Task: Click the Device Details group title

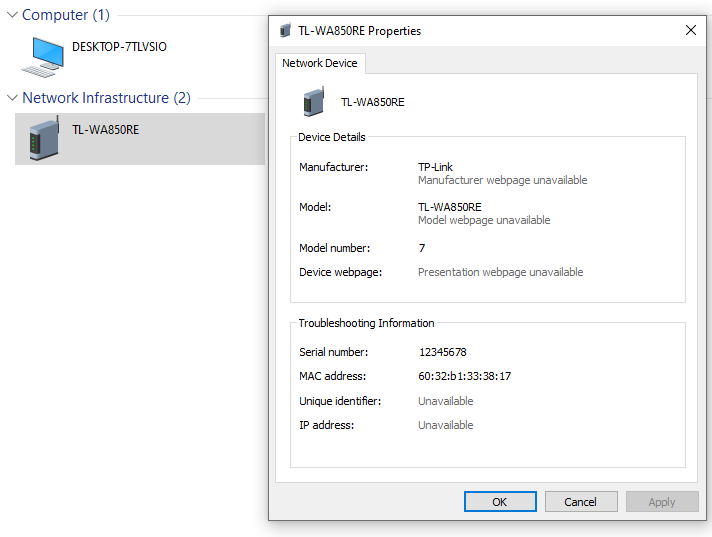Action: (x=332, y=137)
